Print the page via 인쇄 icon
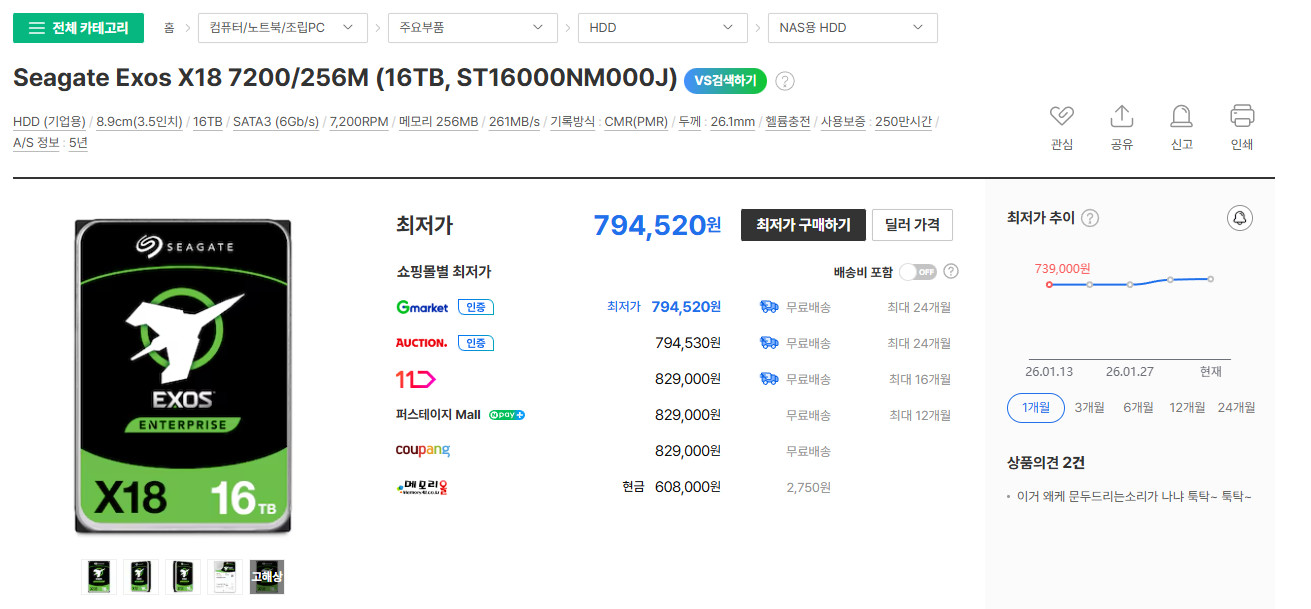 pyautogui.click(x=1241, y=125)
